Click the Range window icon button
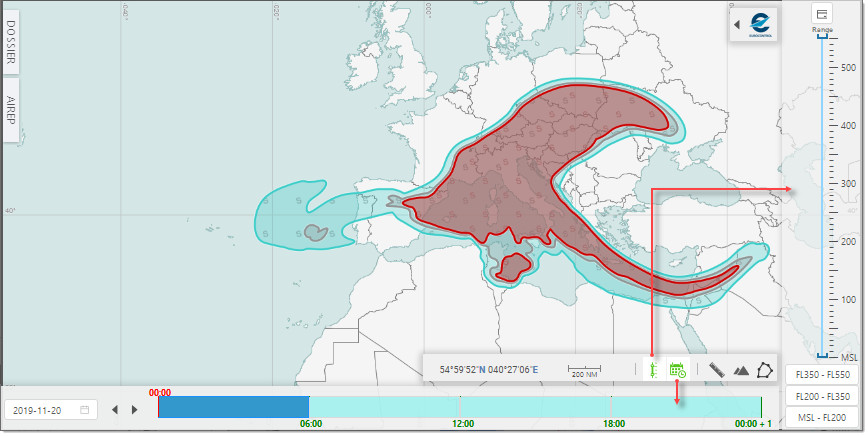The image size is (868, 436). [822, 14]
